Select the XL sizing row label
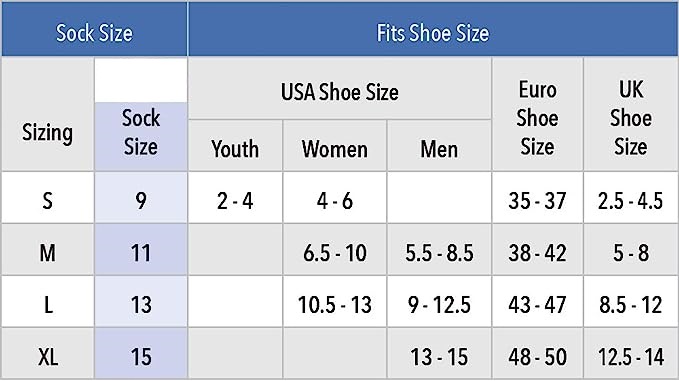Viewport: 679px width, 381px height. click(48, 357)
